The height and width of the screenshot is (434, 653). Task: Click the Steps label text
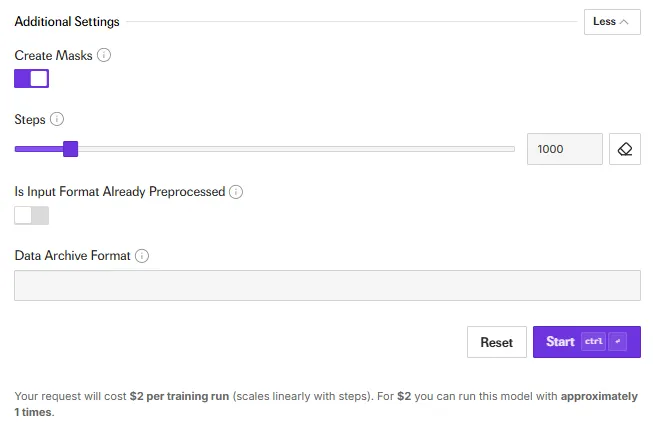click(x=30, y=119)
